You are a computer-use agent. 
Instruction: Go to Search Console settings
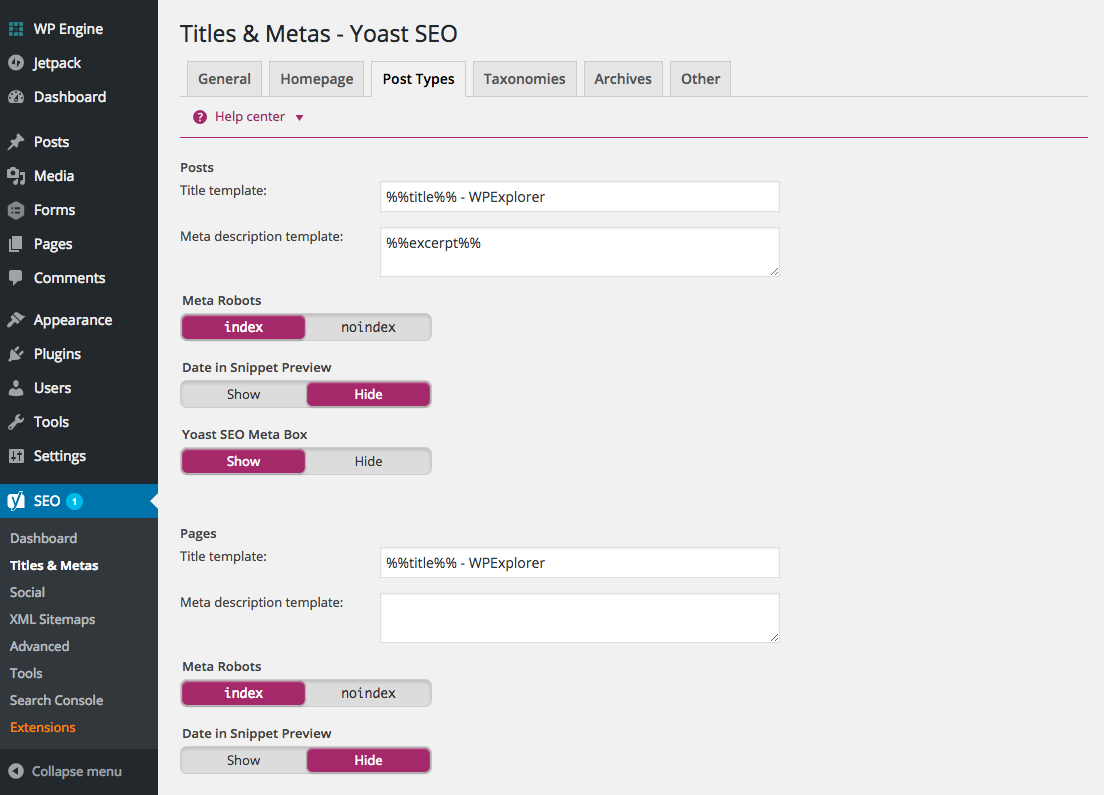[x=55, y=700]
